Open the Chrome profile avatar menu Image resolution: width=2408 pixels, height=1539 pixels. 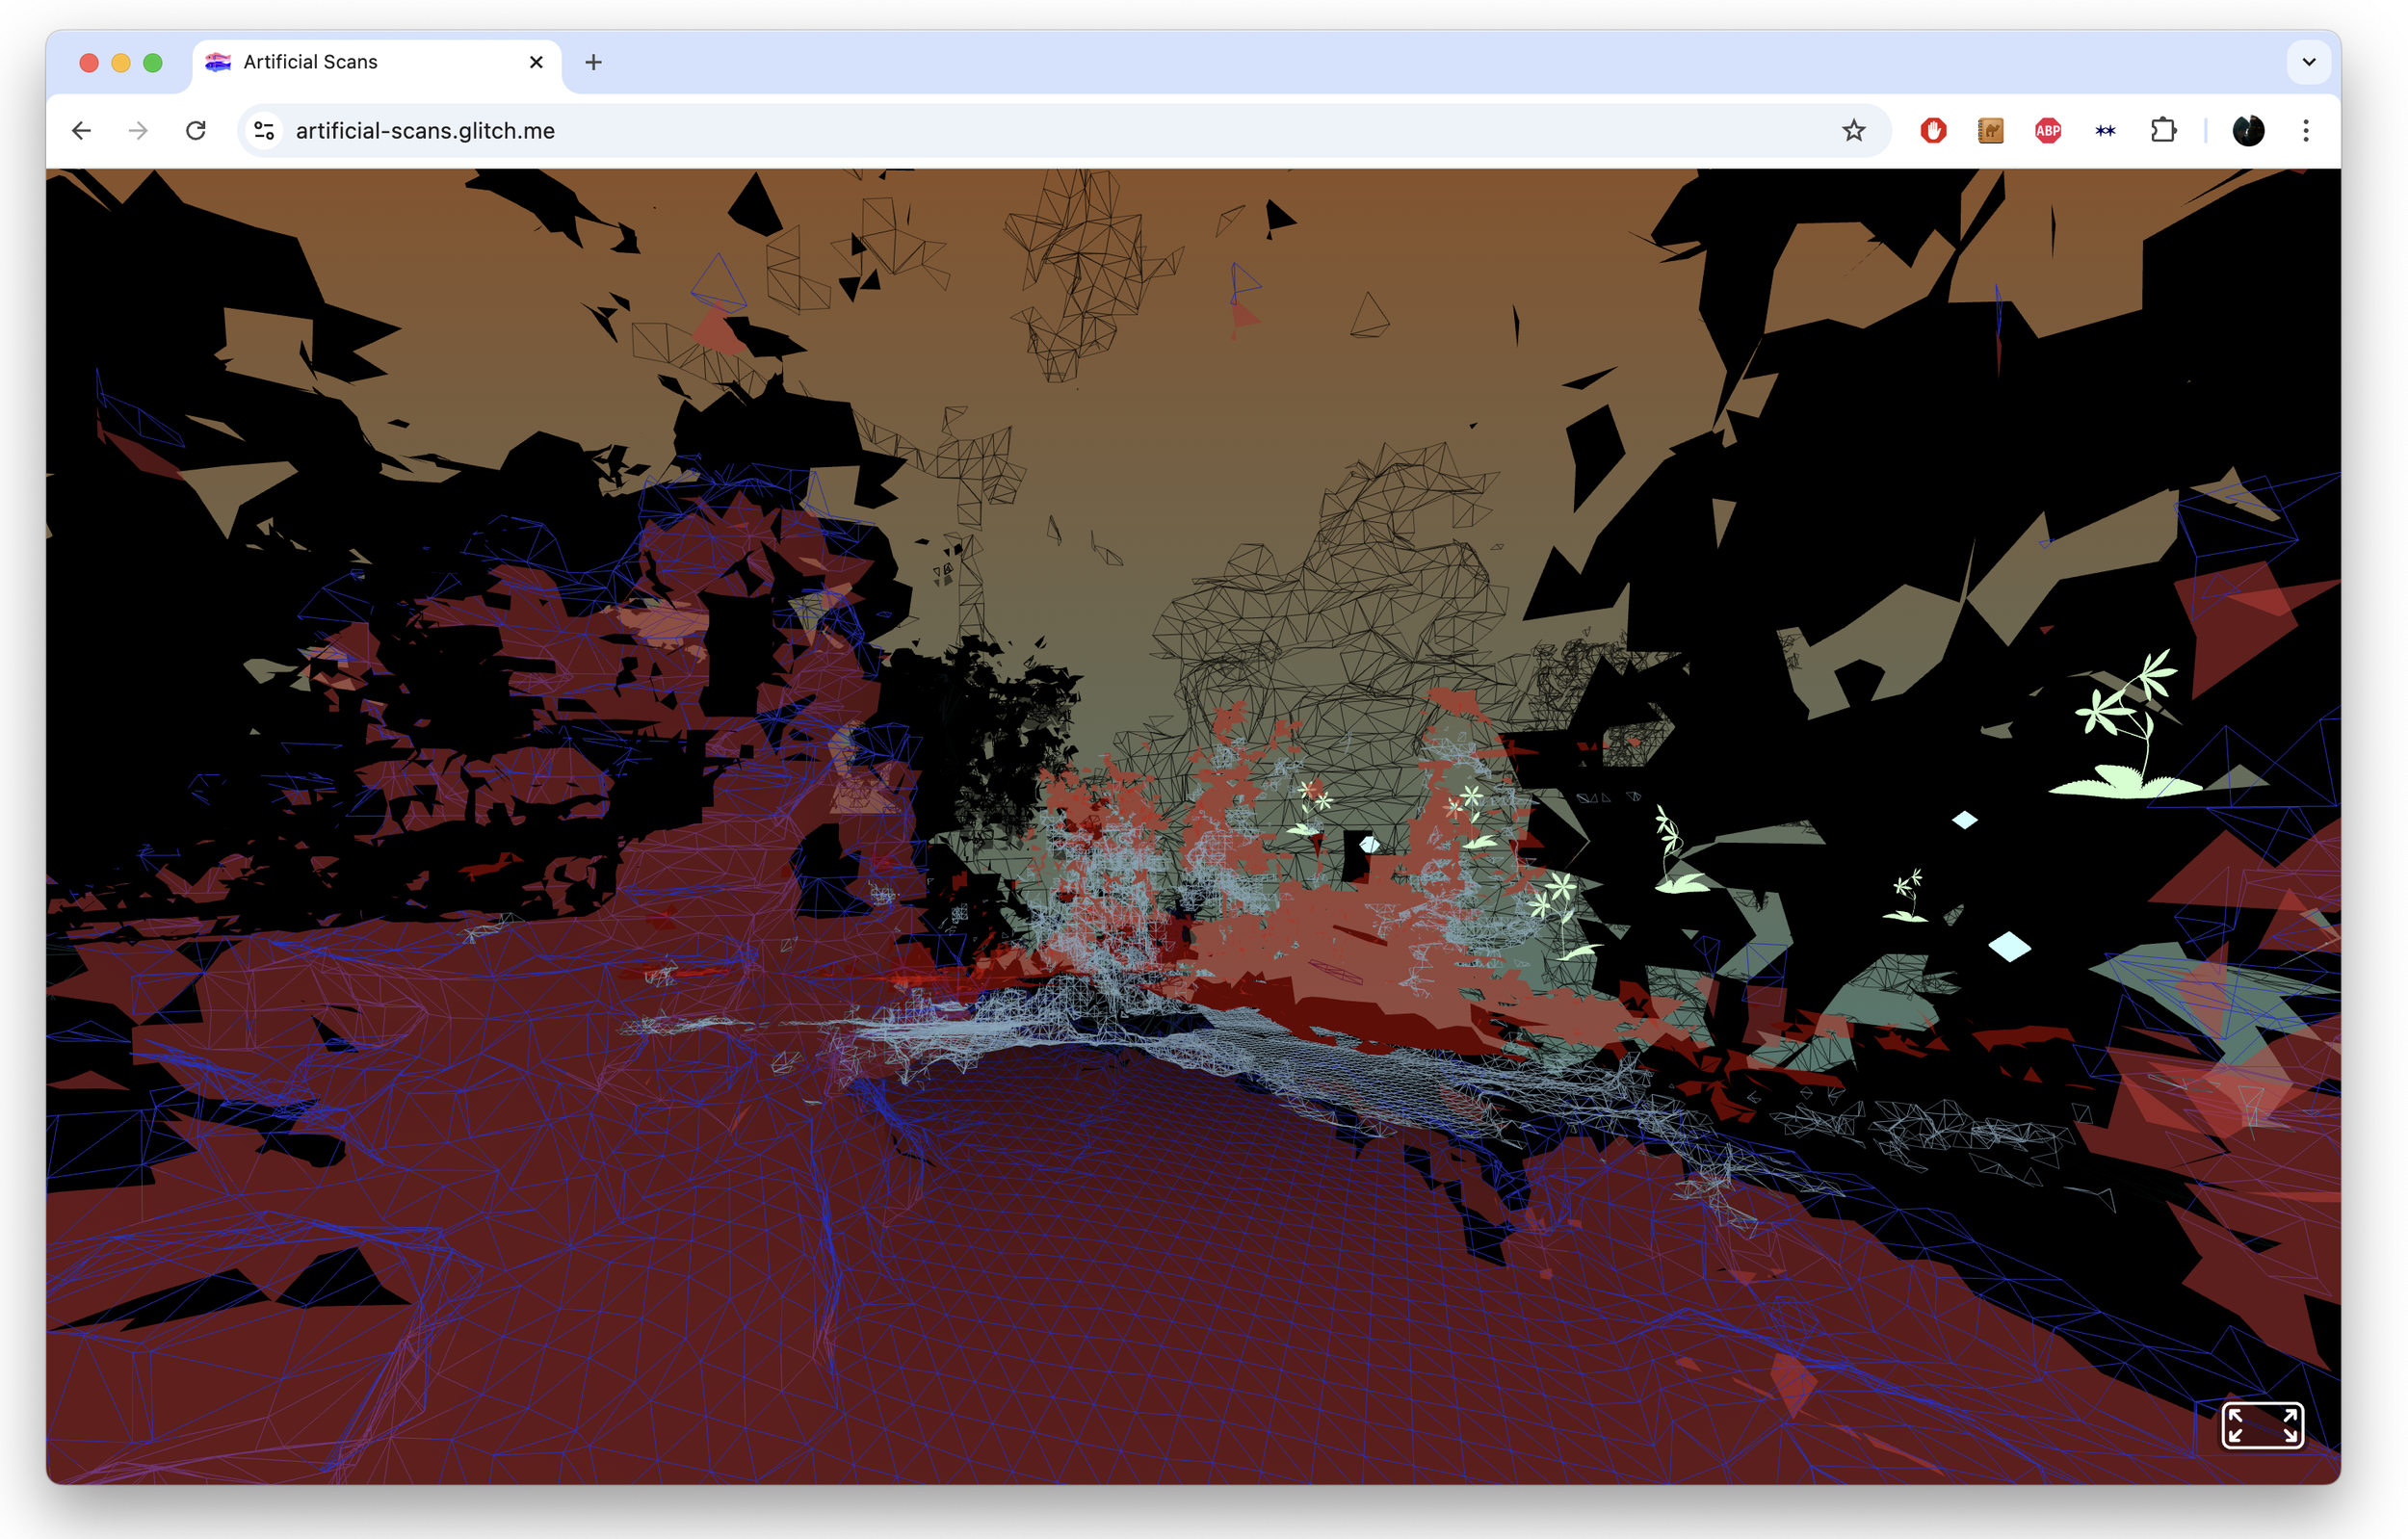[2248, 131]
